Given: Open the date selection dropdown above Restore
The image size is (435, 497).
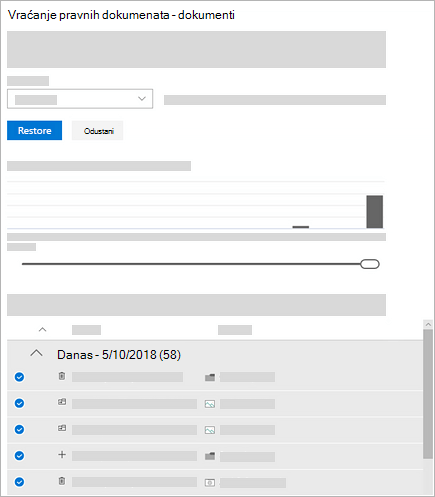Looking at the screenshot, I should [80, 99].
